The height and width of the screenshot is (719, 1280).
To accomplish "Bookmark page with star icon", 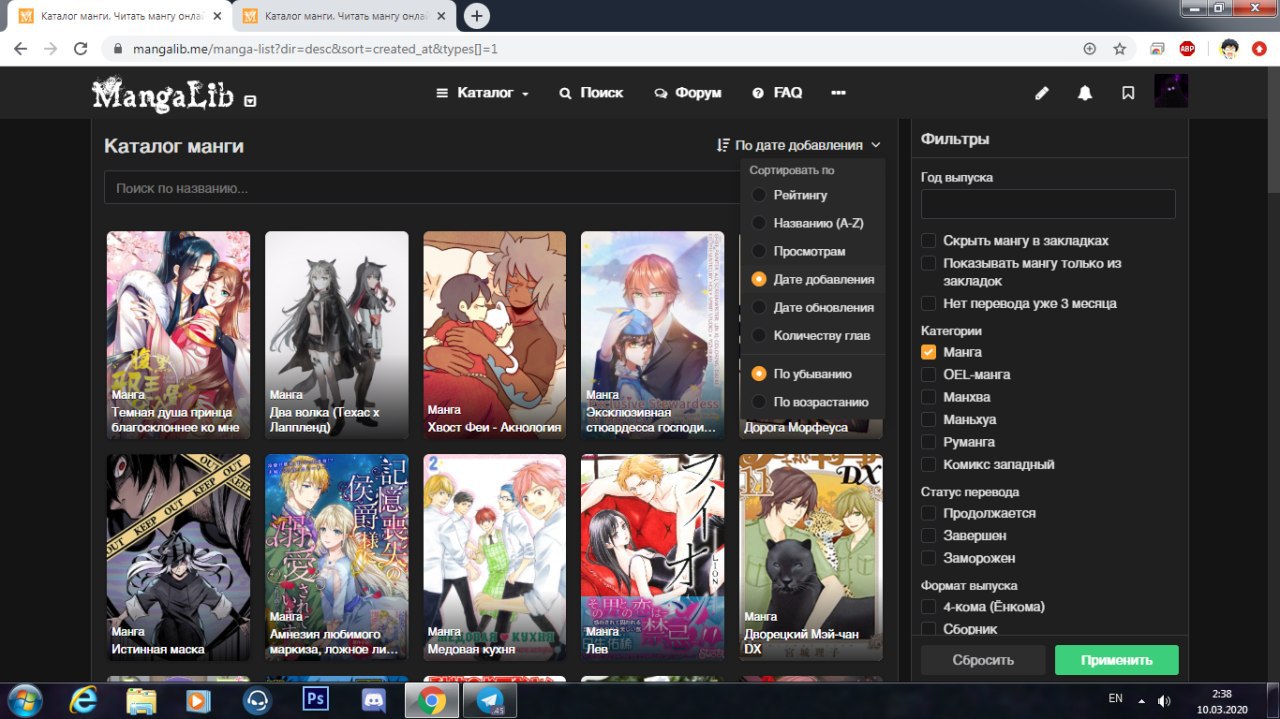I will [1119, 48].
